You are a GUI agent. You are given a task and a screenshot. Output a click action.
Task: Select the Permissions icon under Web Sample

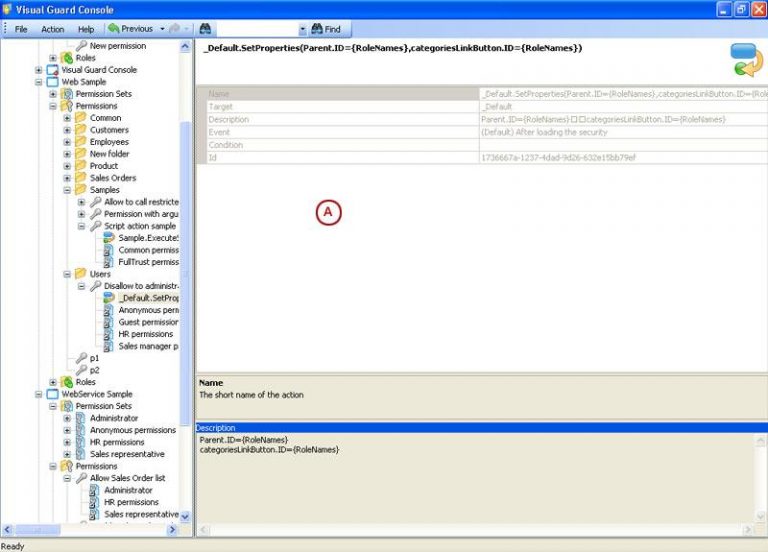pyautogui.click(x=67, y=106)
